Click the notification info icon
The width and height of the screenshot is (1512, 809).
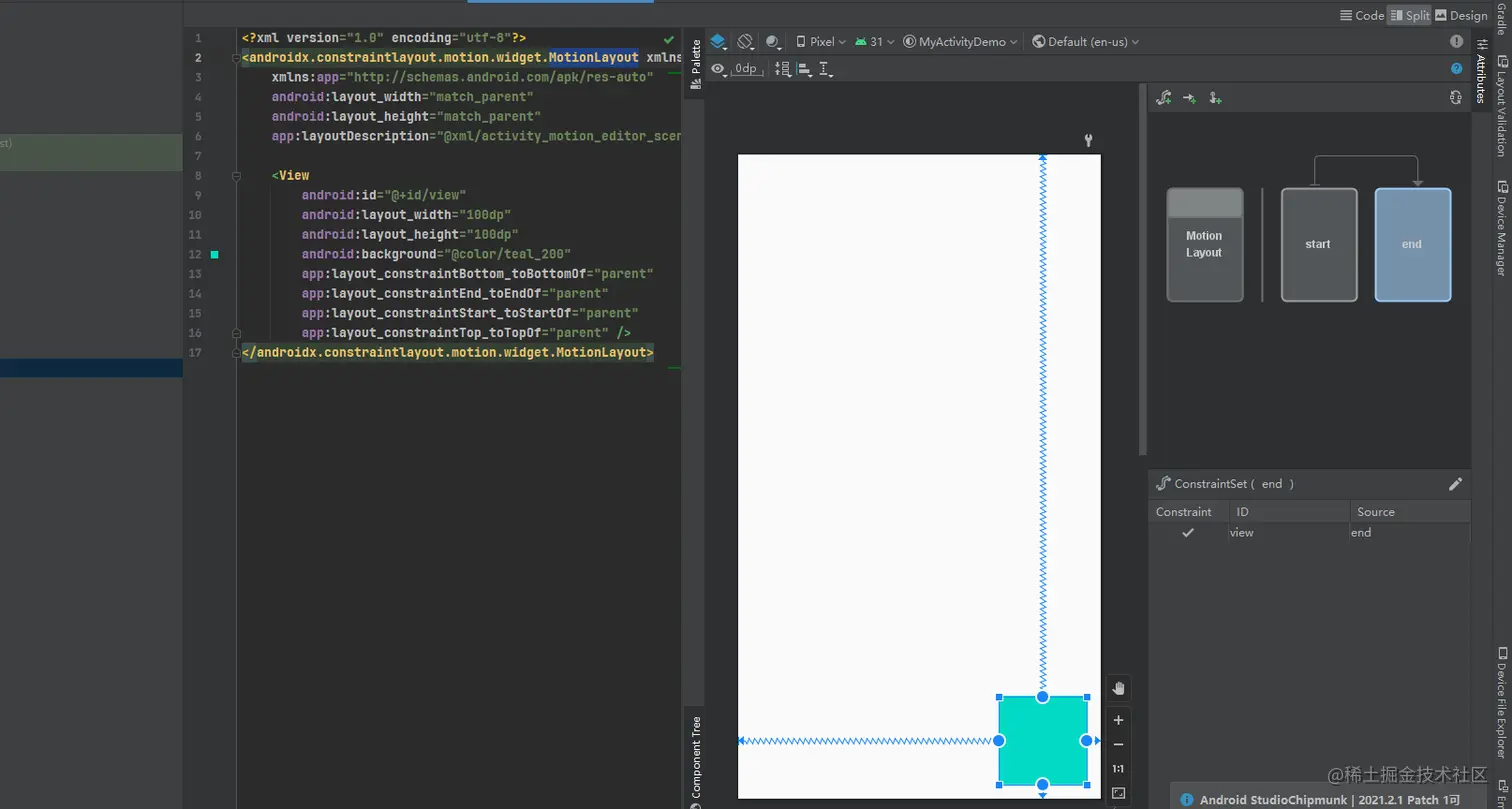pos(1186,800)
